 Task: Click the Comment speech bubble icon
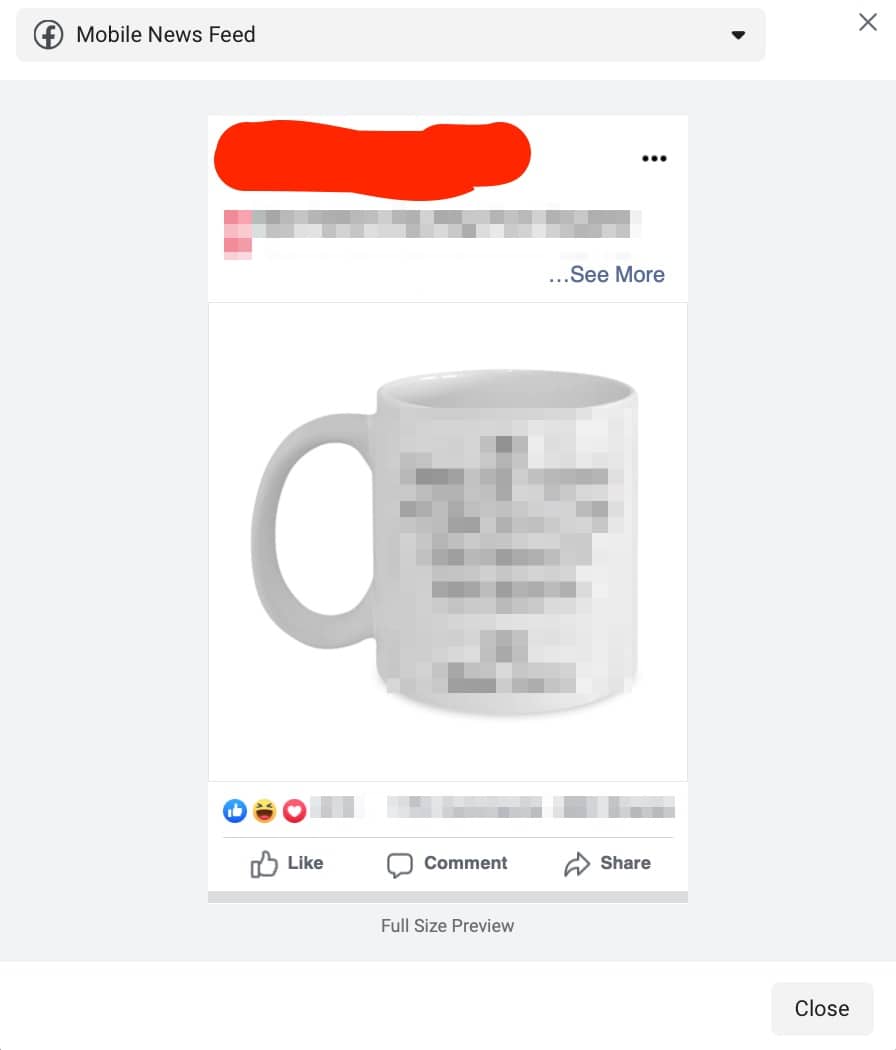[400, 865]
